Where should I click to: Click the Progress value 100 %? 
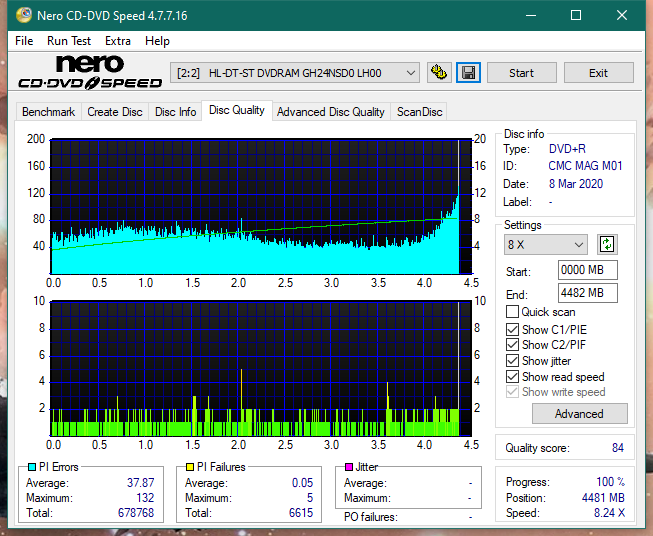coord(611,482)
